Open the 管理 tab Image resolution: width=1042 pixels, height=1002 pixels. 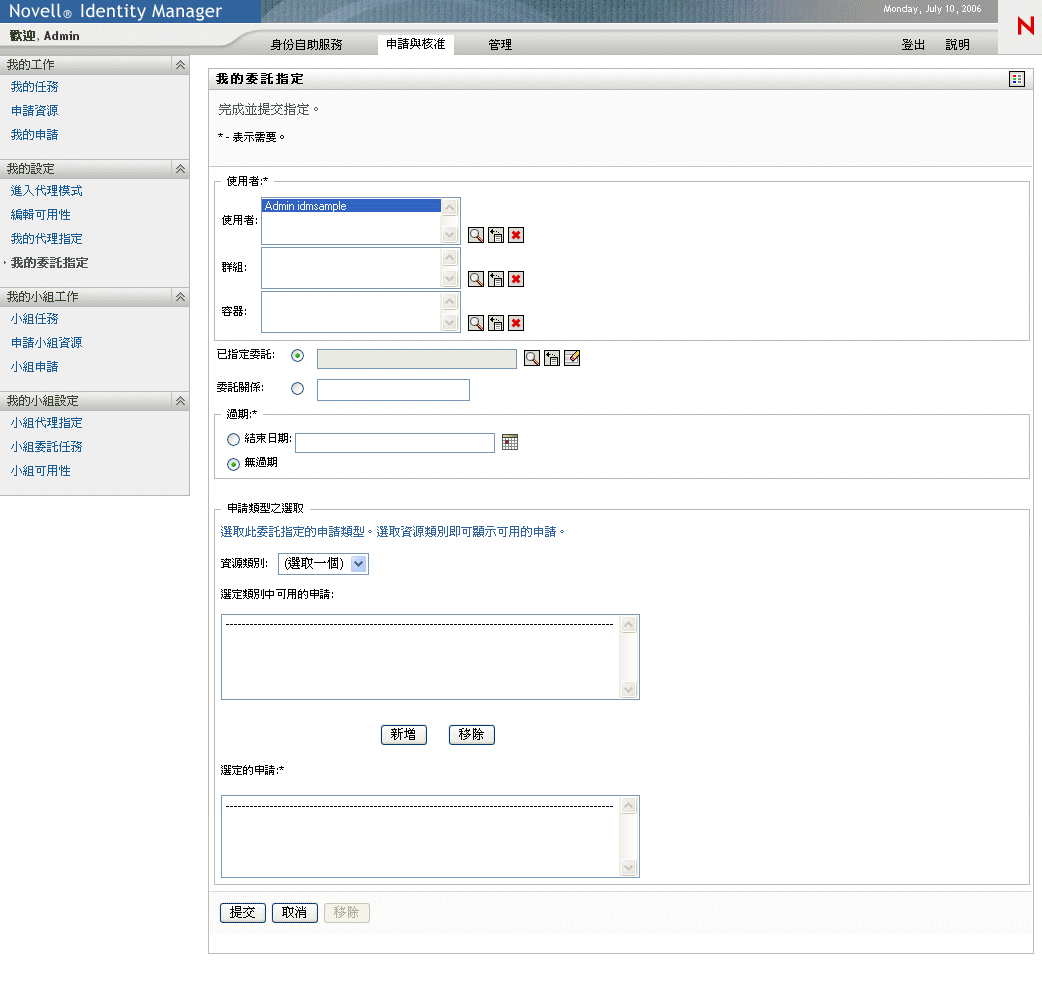pos(500,45)
